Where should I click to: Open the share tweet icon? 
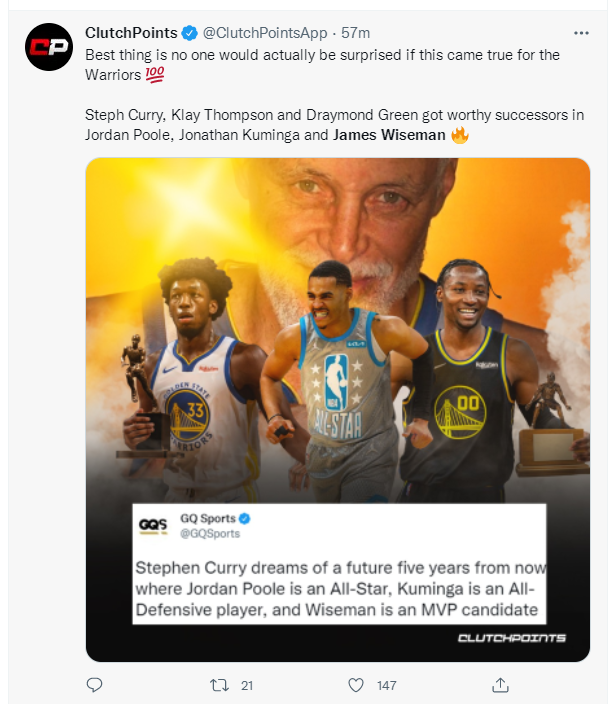pyautogui.click(x=500, y=685)
